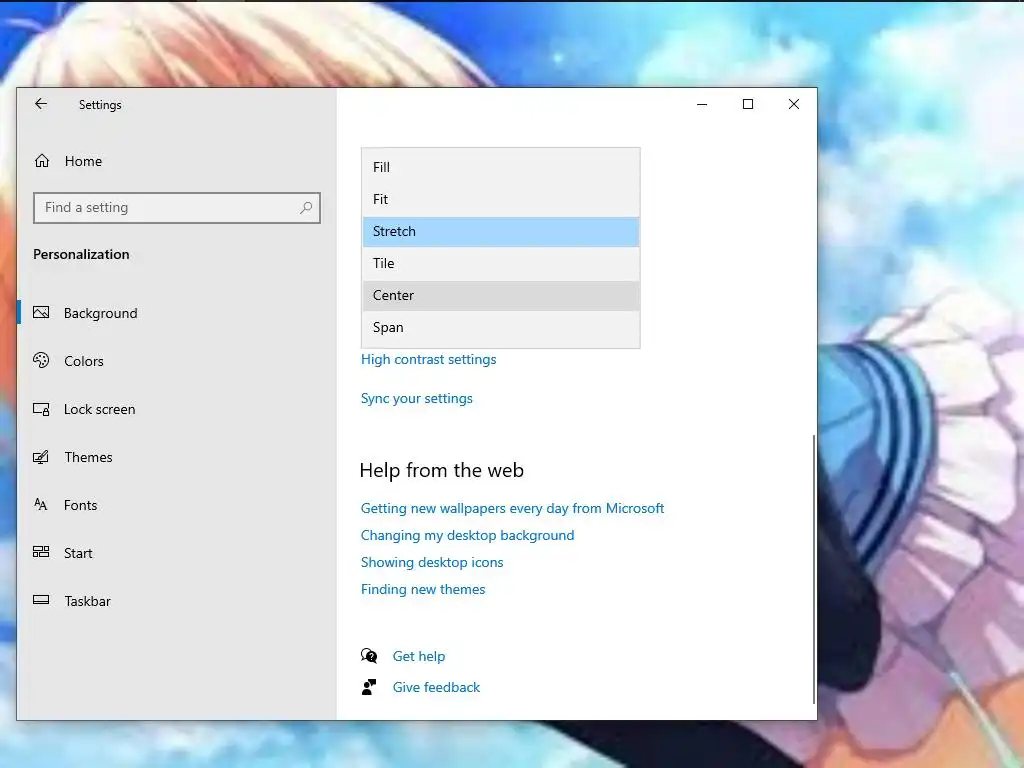Viewport: 1024px width, 768px height.
Task: Click the Themes brush icon
Action: (x=41, y=457)
